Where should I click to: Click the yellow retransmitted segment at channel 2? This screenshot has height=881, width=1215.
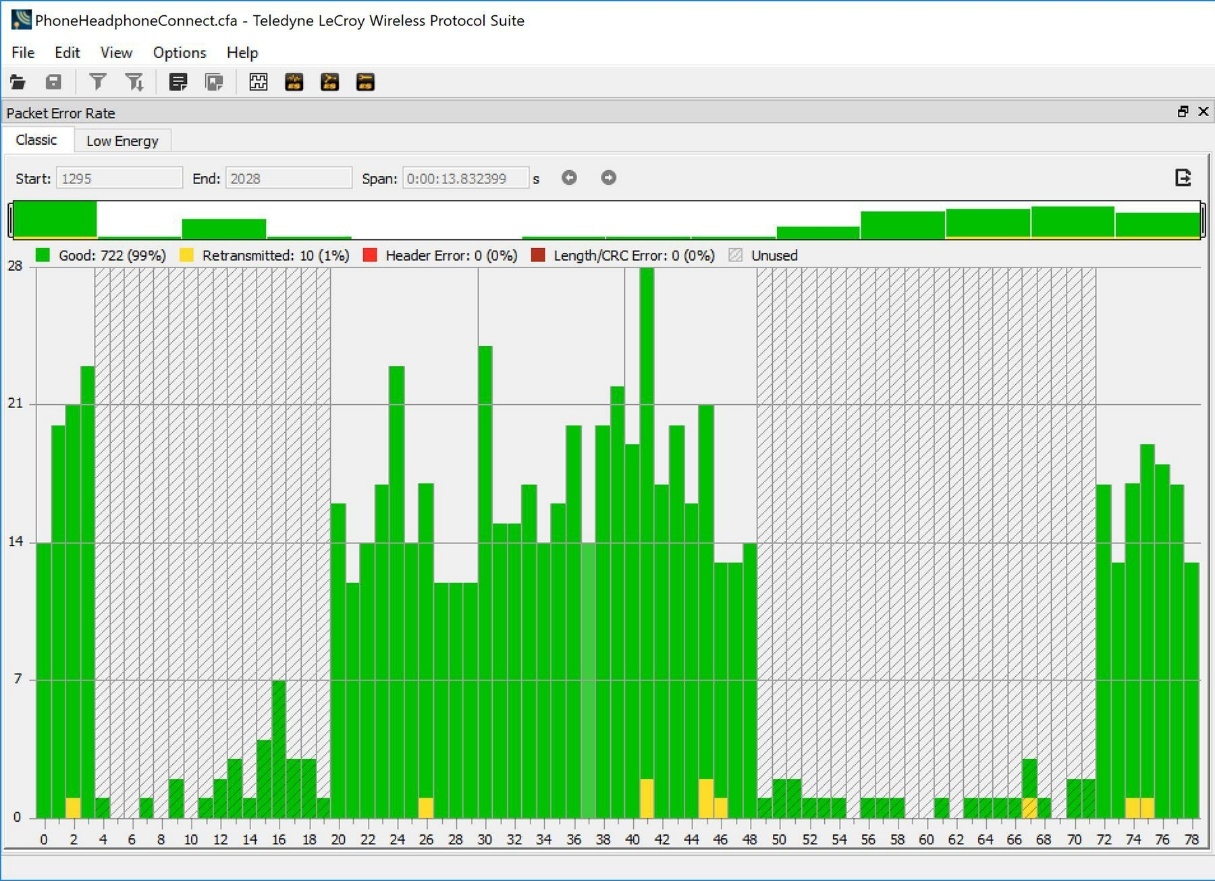click(x=73, y=808)
